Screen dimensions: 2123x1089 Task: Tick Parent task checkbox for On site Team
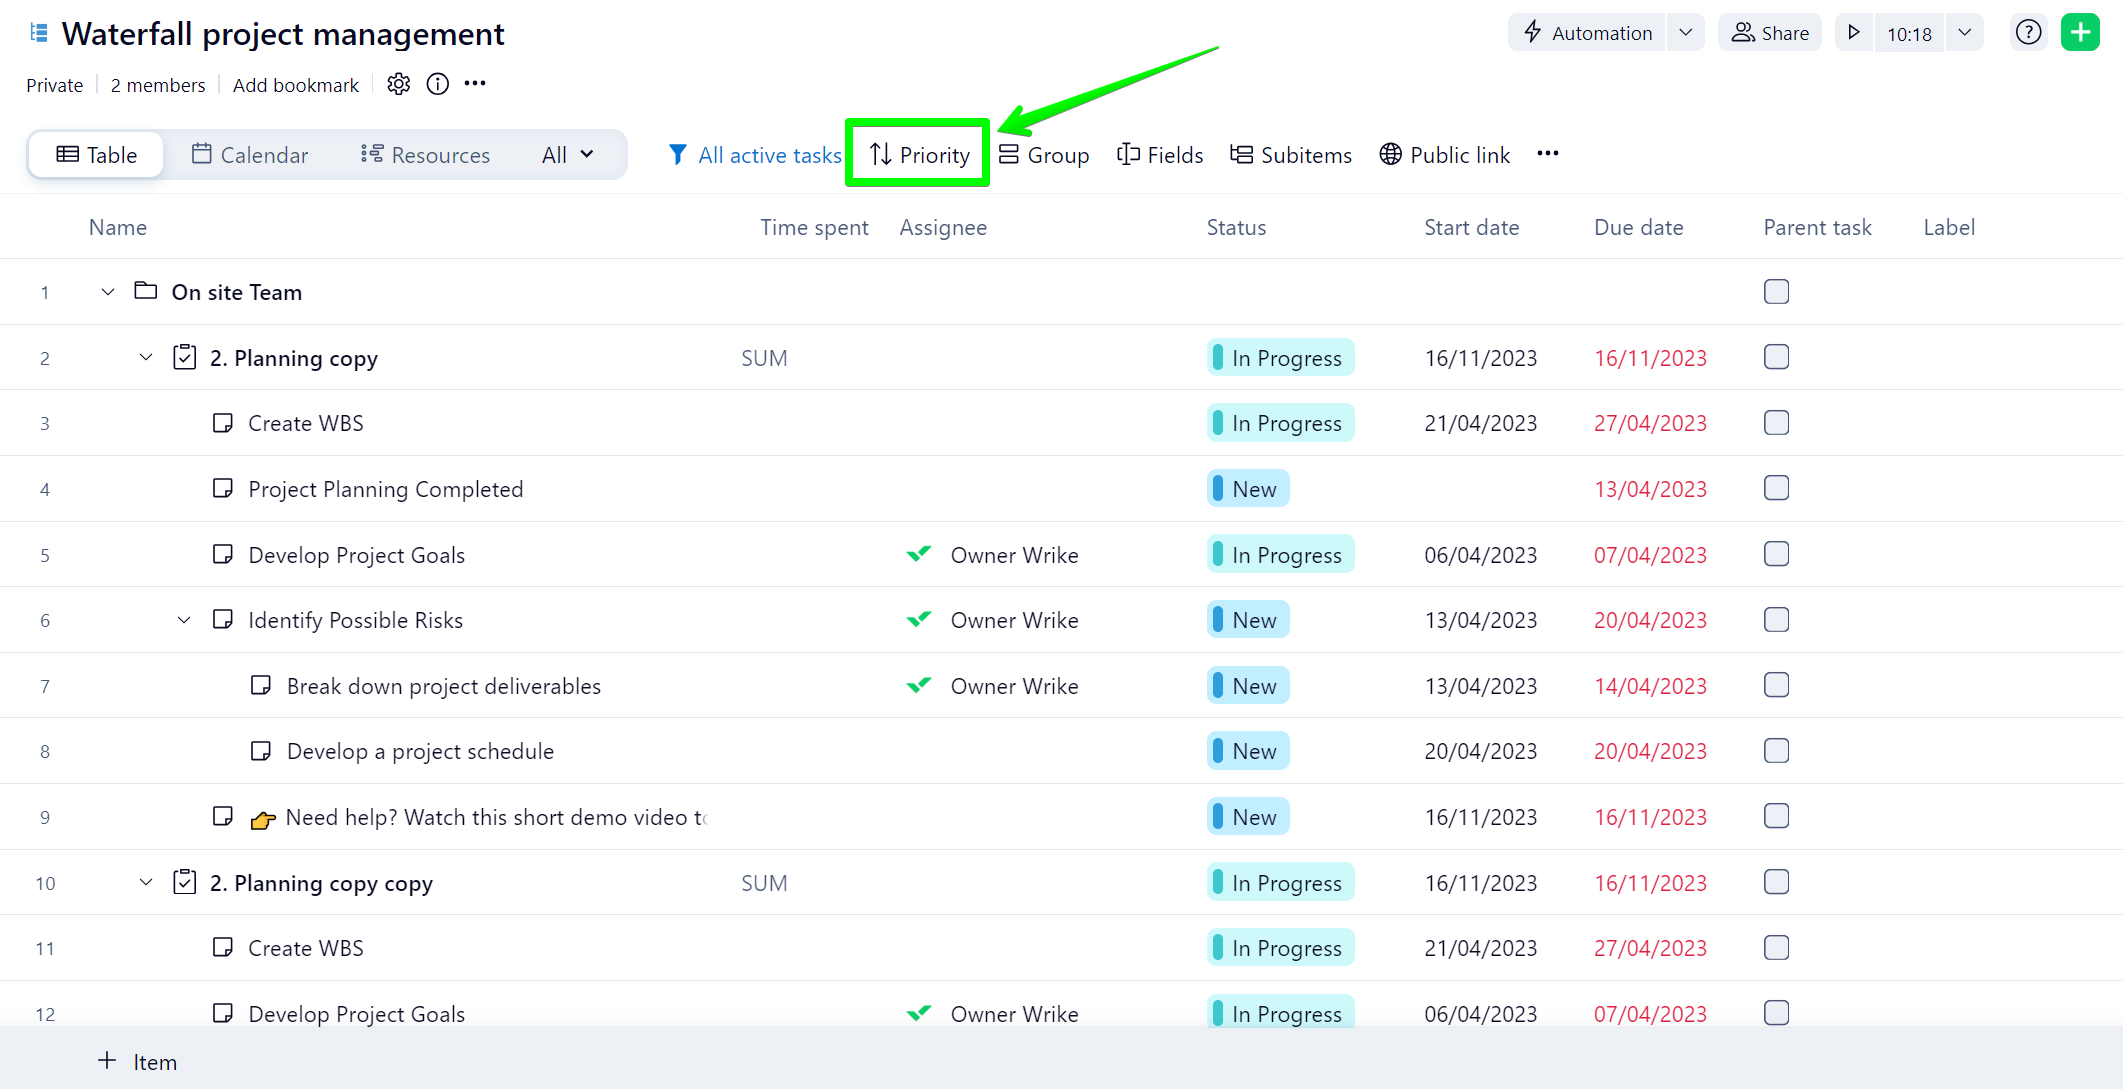[1776, 292]
